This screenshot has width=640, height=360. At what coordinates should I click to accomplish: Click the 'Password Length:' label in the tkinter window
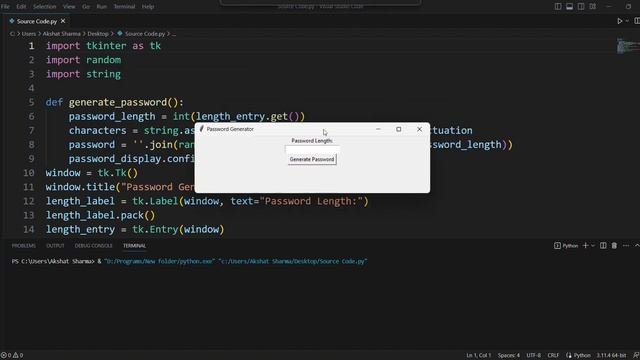[x=312, y=140]
